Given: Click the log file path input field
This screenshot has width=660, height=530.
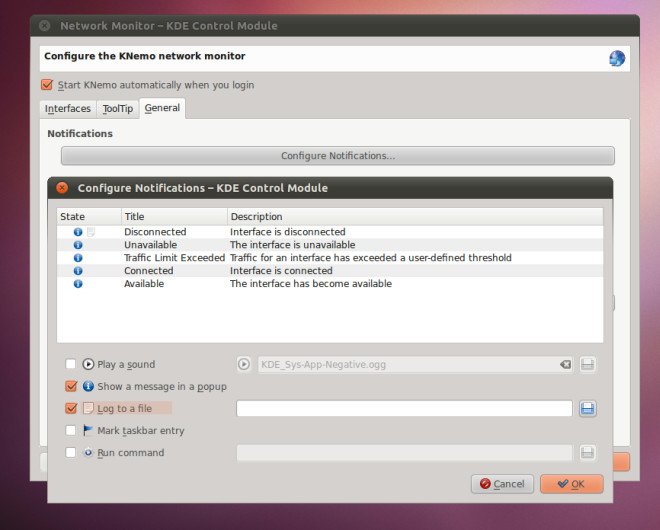Looking at the screenshot, I should click(x=404, y=408).
